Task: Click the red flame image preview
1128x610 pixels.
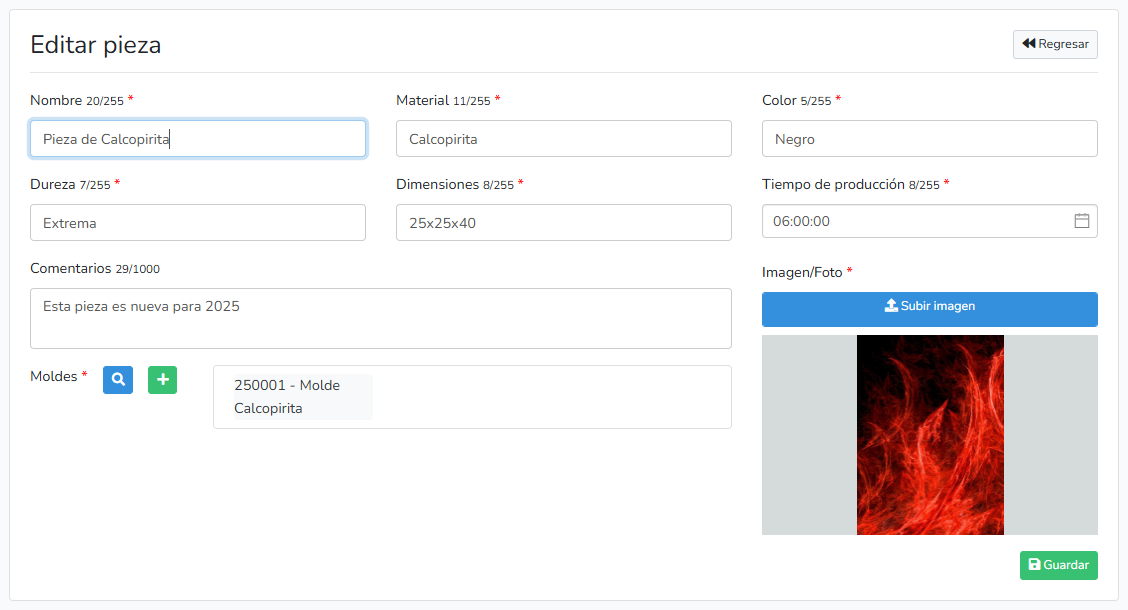Action: point(930,435)
